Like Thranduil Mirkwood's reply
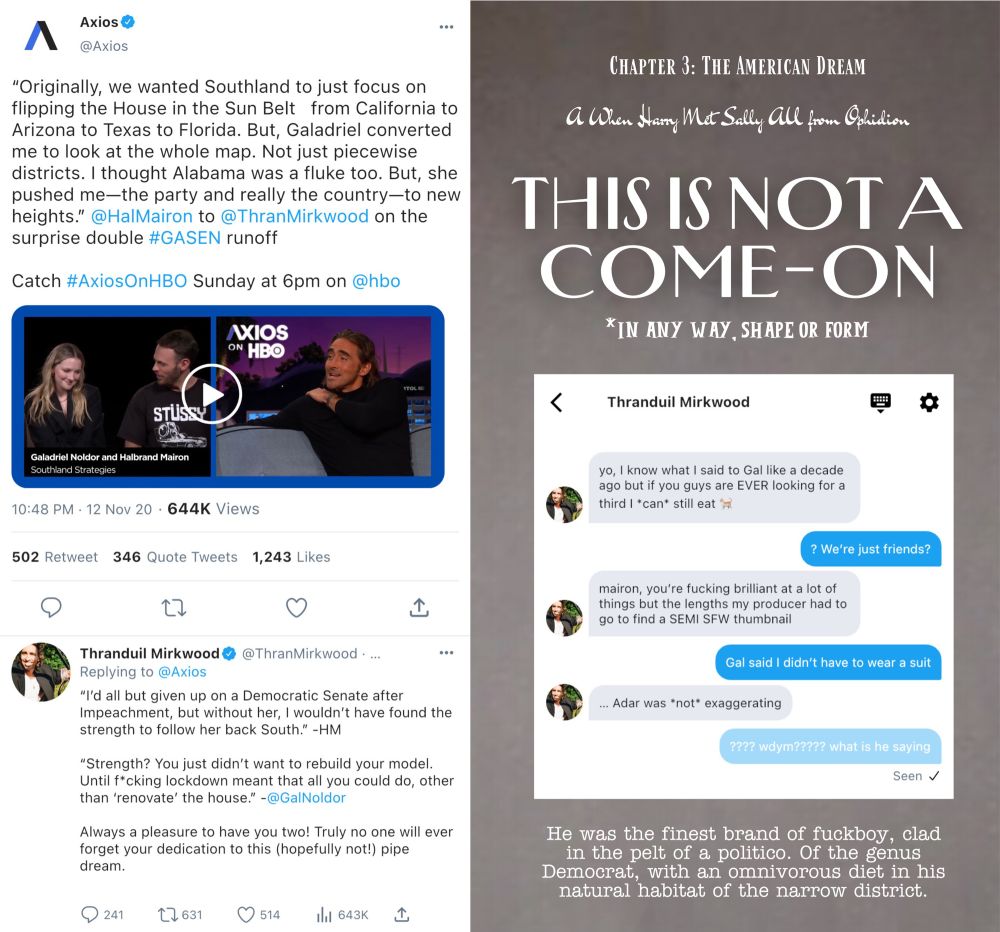 tap(258, 915)
